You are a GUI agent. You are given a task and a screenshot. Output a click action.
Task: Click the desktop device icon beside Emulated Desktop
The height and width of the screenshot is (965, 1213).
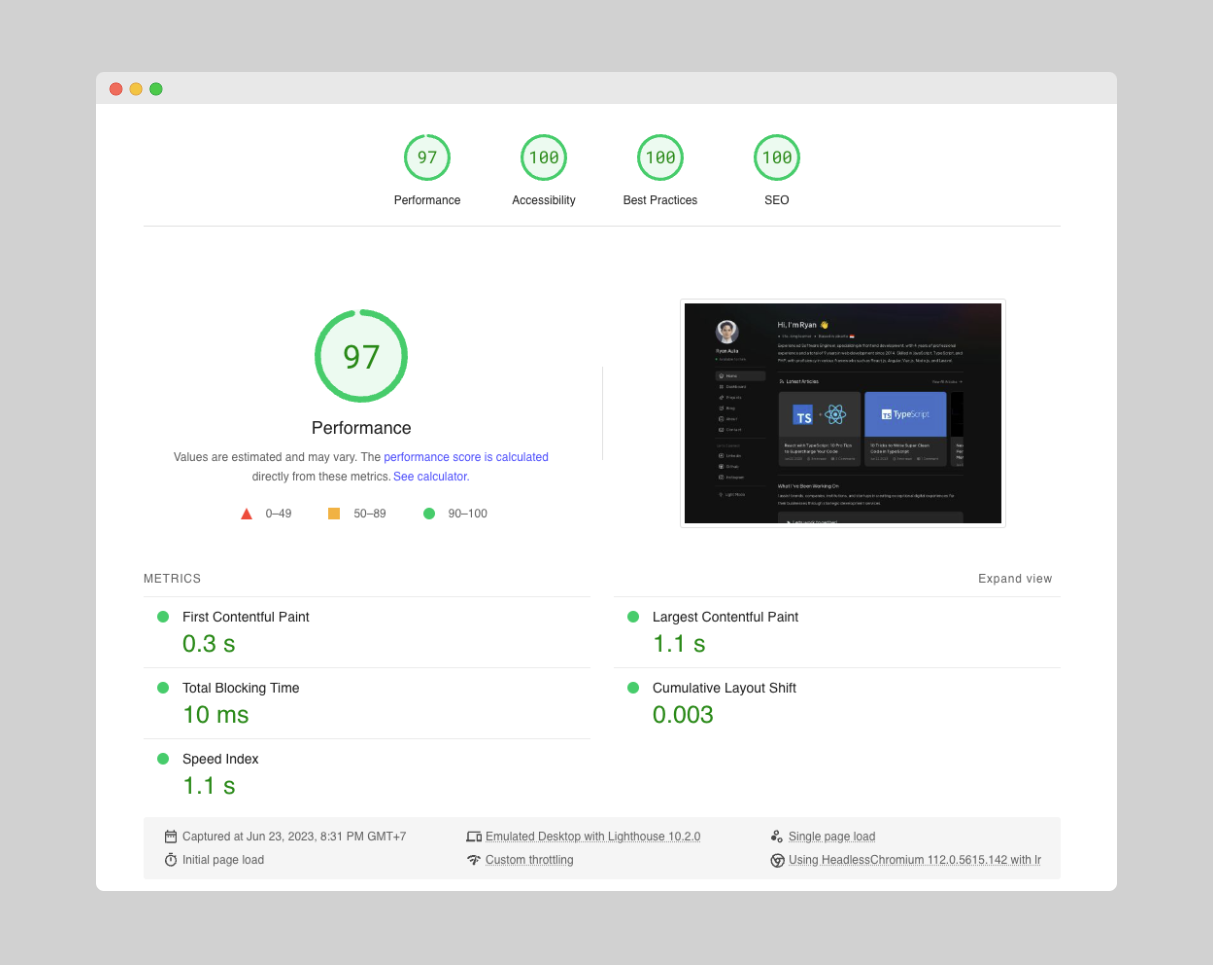(473, 836)
